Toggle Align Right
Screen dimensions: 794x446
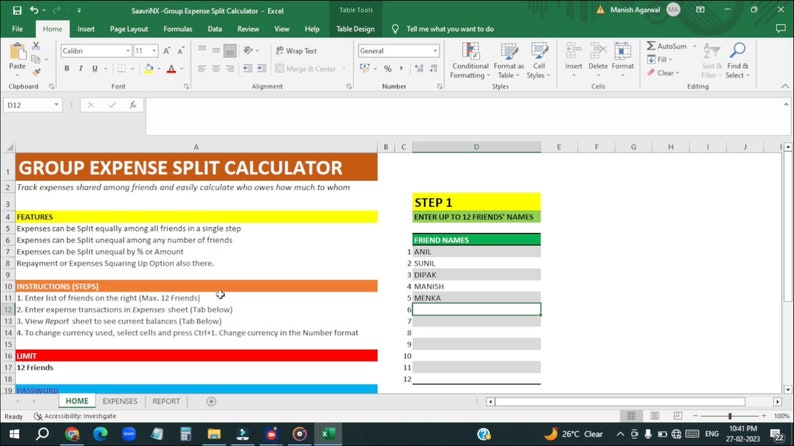point(230,68)
